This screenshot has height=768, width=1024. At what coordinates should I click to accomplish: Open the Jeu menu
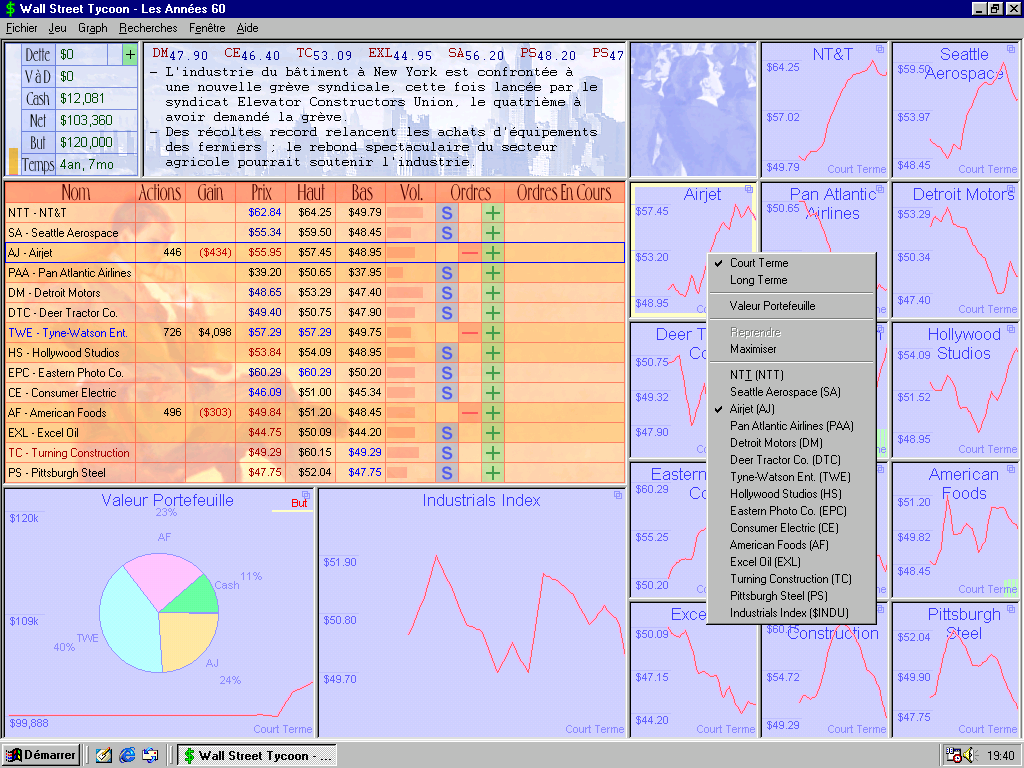(57, 28)
